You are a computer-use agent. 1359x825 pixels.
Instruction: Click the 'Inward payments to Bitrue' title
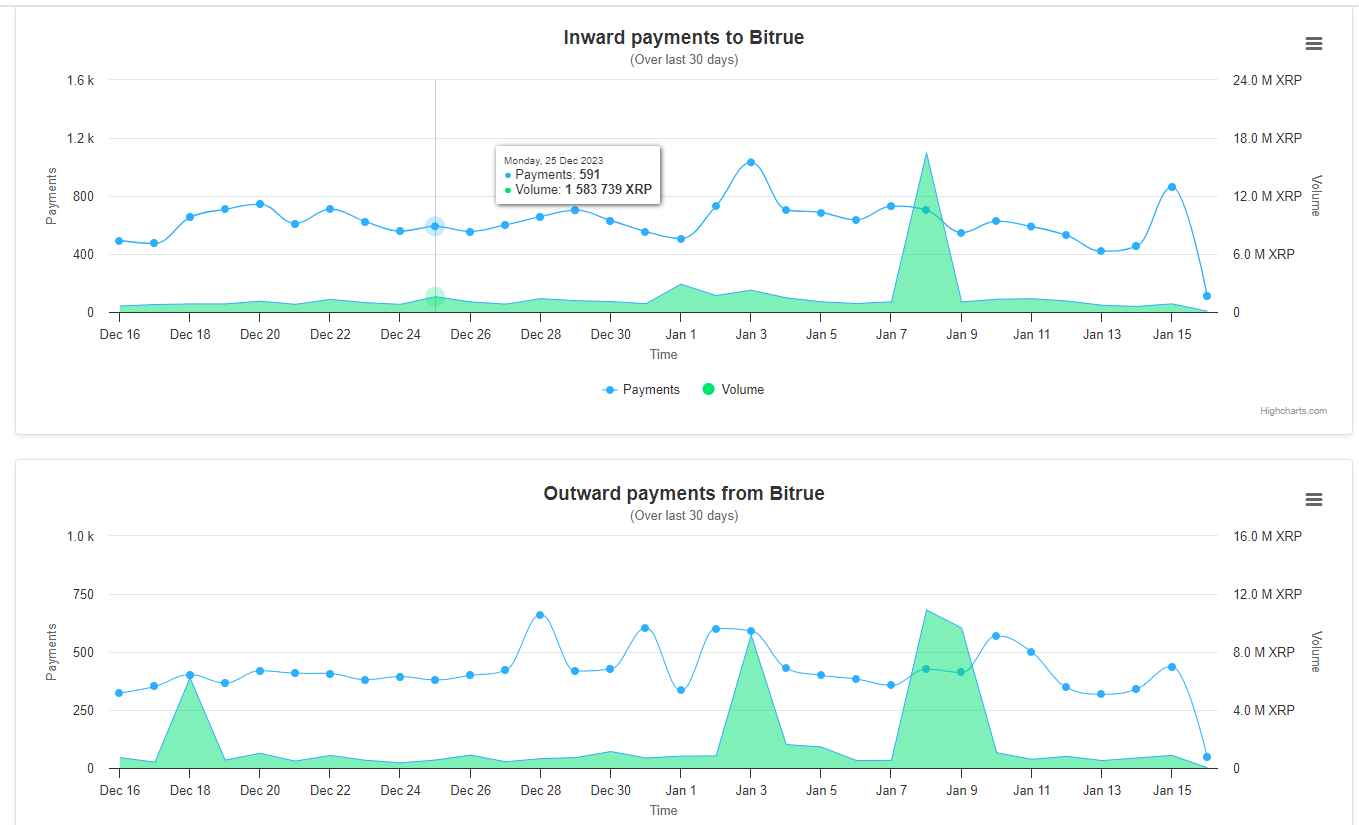(x=684, y=38)
